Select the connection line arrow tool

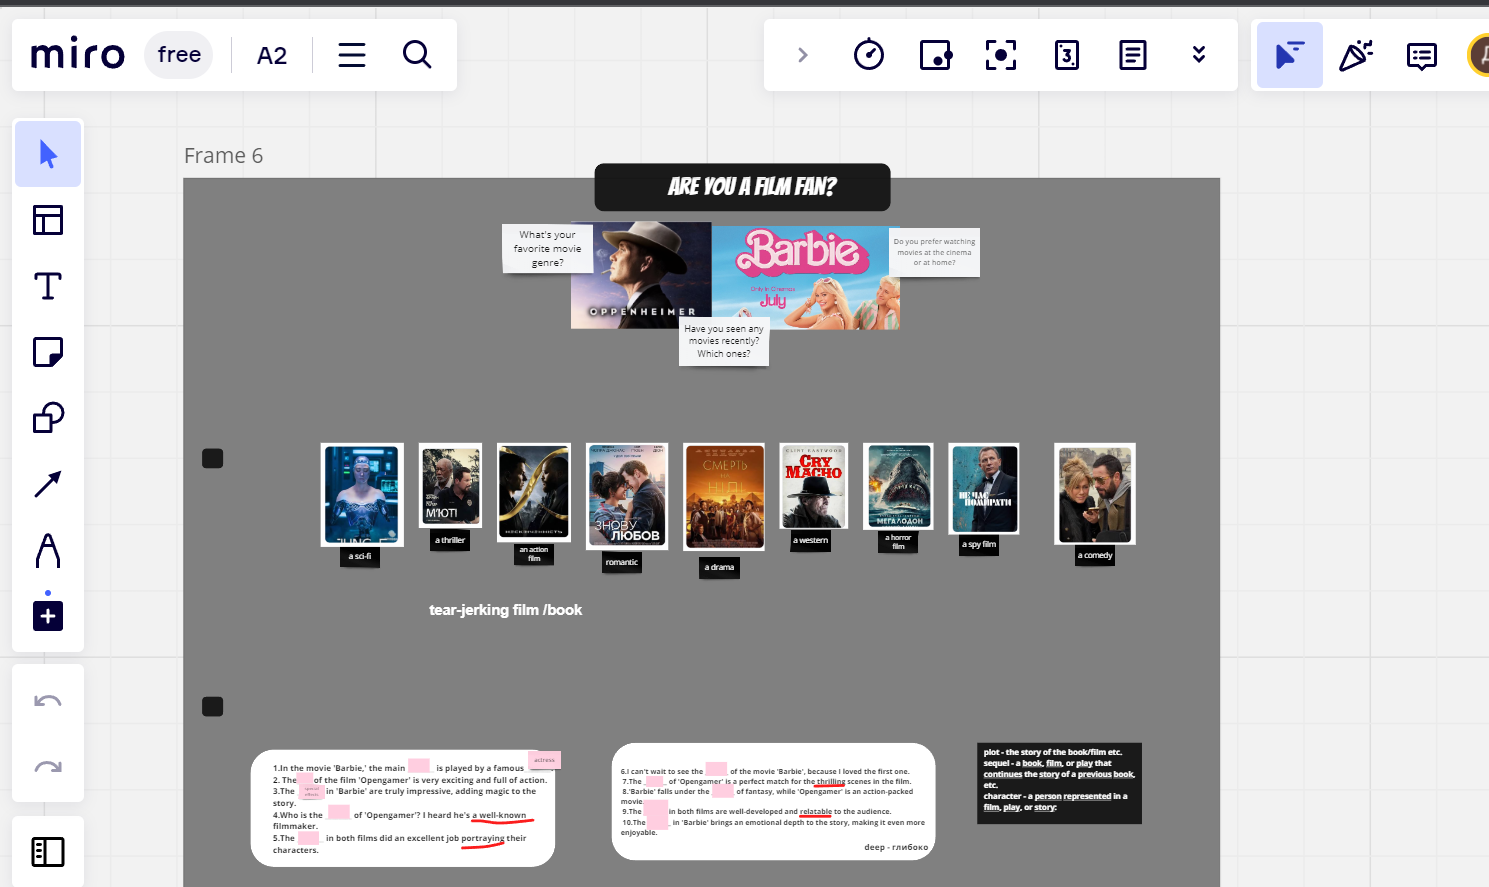pyautogui.click(x=48, y=484)
